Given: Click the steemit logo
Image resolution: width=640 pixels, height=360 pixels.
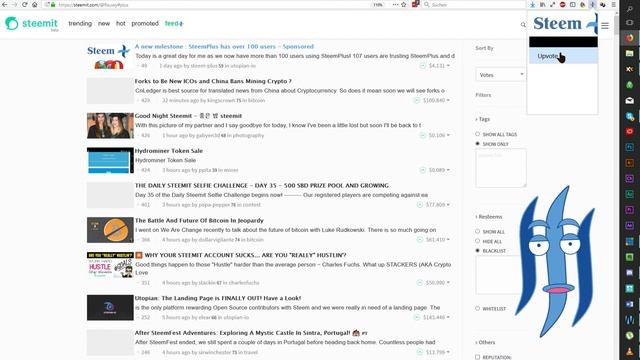Looking at the screenshot, I should point(31,24).
